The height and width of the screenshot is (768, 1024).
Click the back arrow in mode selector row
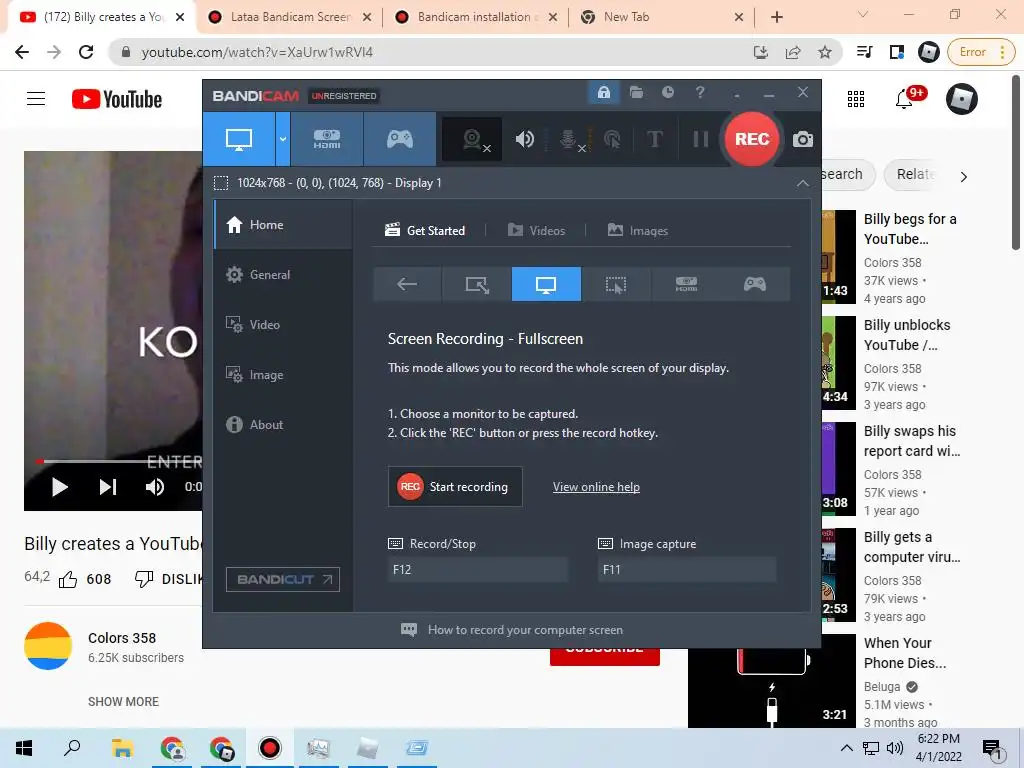[408, 284]
